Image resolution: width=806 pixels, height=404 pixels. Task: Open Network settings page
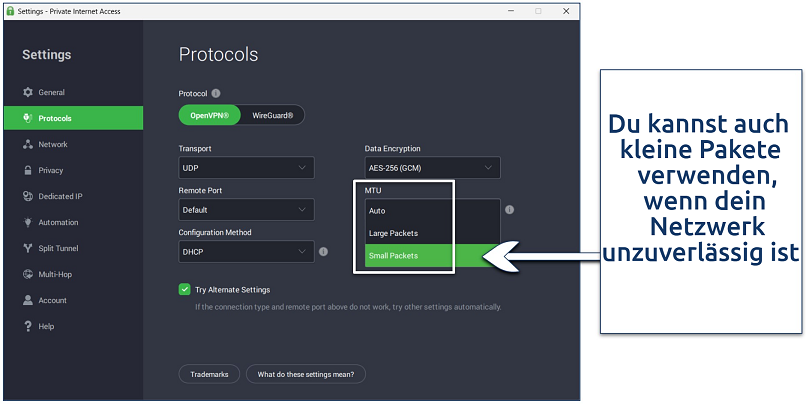(x=73, y=144)
